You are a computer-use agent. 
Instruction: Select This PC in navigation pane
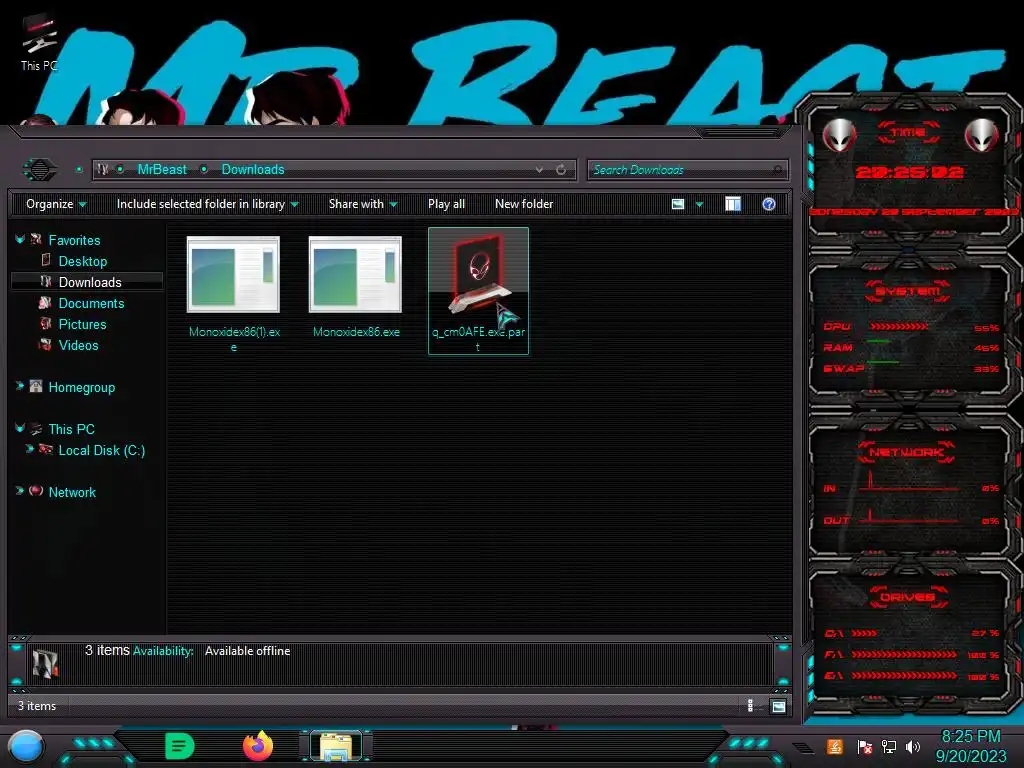point(71,429)
